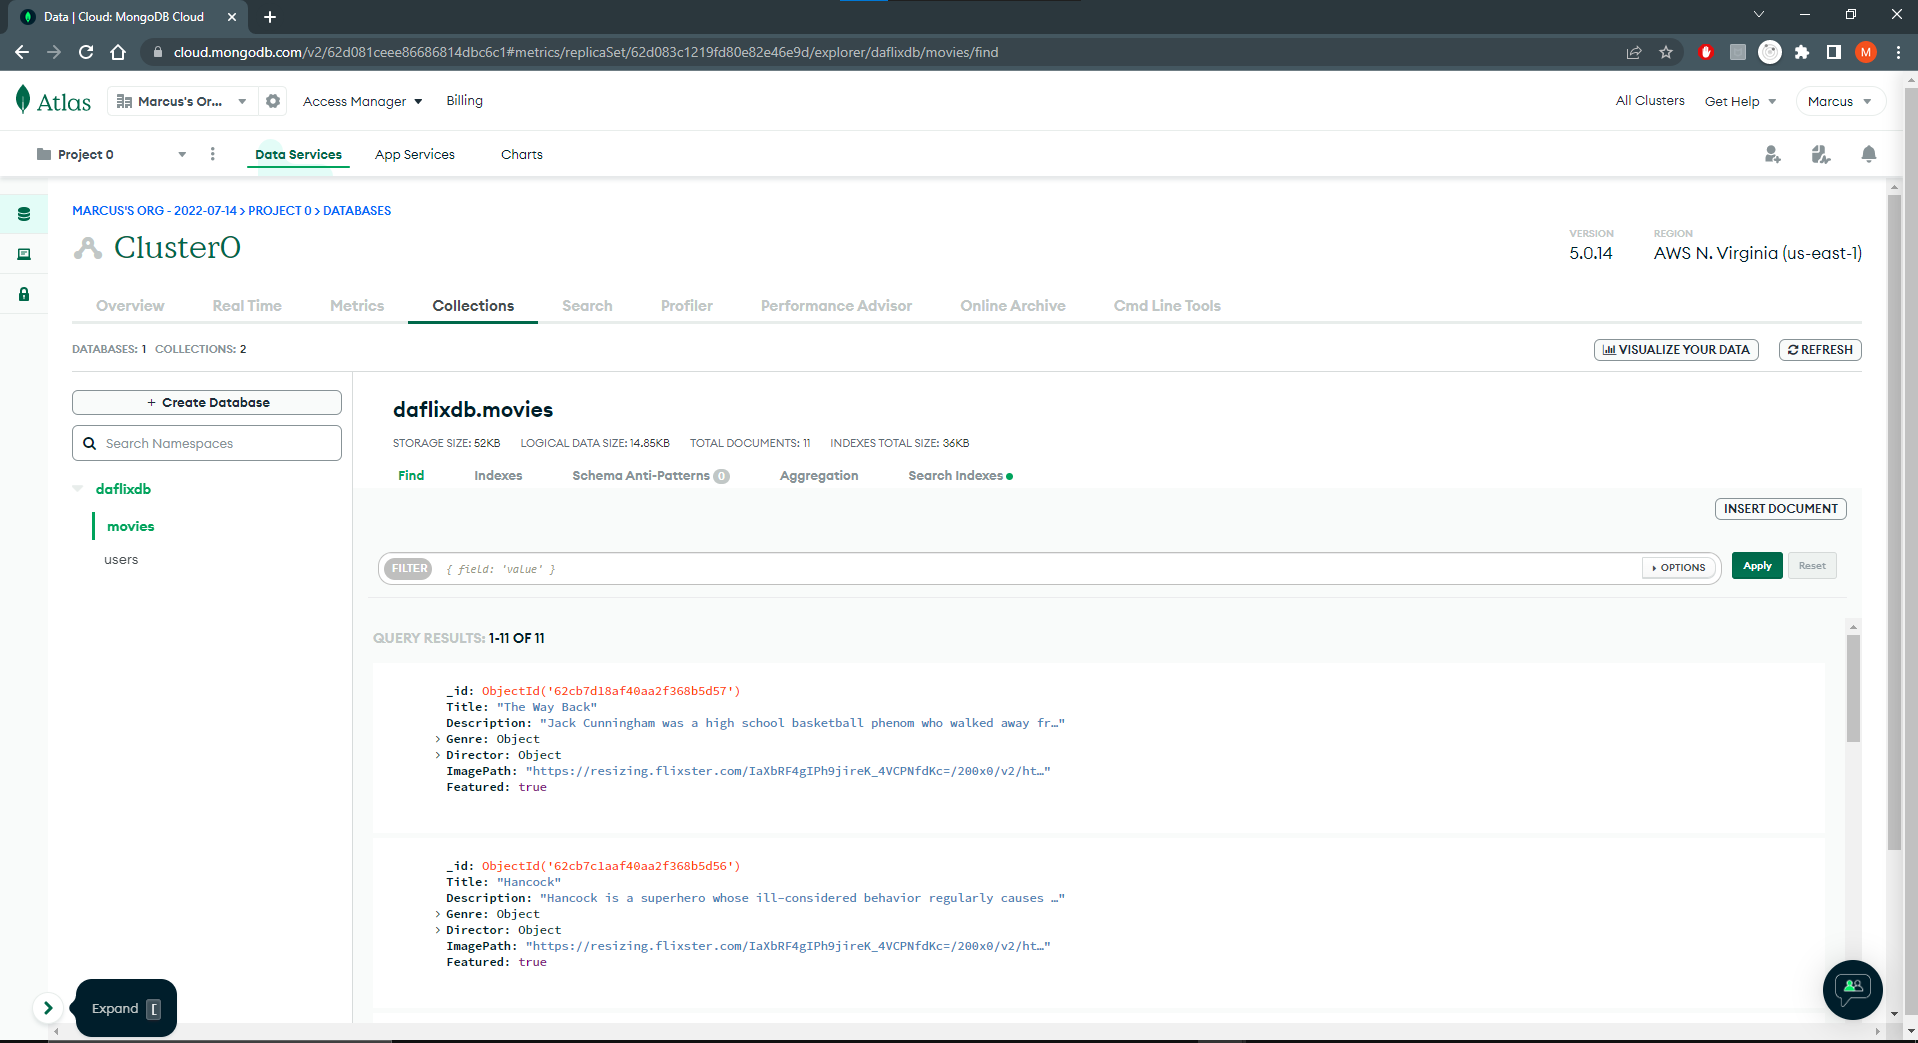Bookmark this page with star icon

coord(1666,52)
